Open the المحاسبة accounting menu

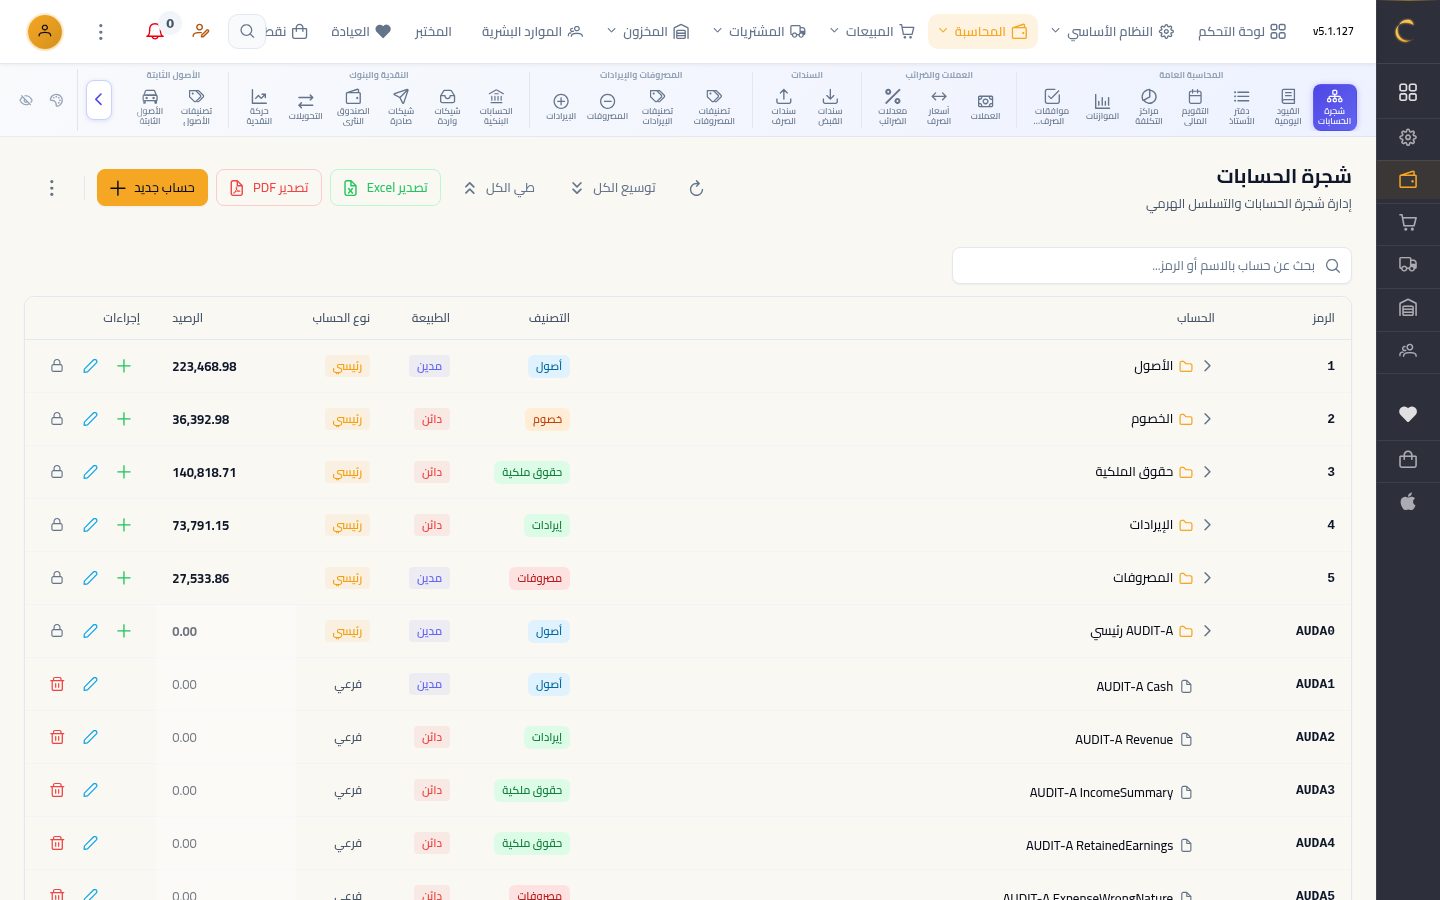pyautogui.click(x=983, y=32)
